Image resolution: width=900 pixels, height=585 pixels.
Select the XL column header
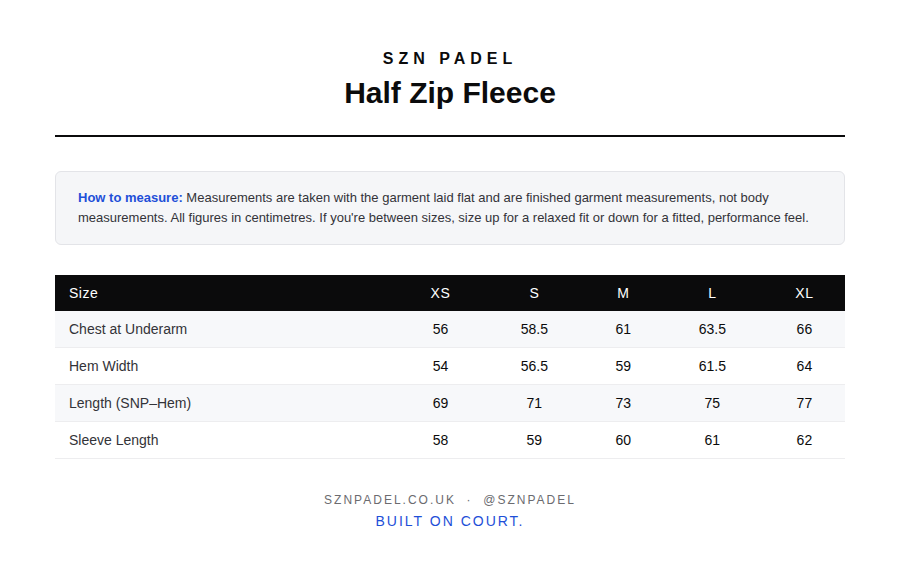click(804, 293)
